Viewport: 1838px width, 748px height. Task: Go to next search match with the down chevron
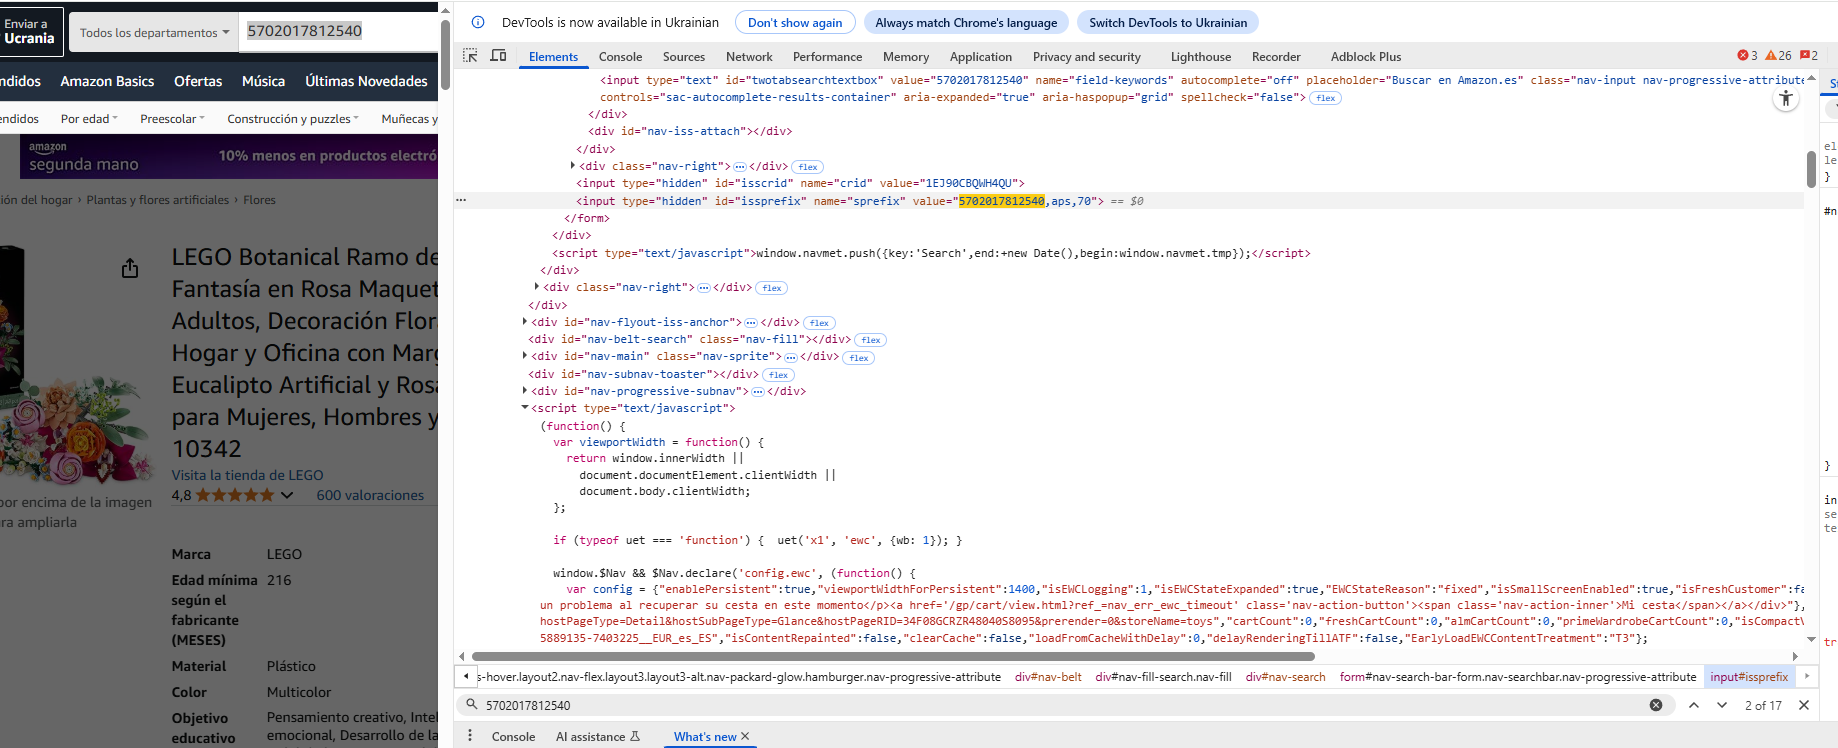click(1722, 705)
